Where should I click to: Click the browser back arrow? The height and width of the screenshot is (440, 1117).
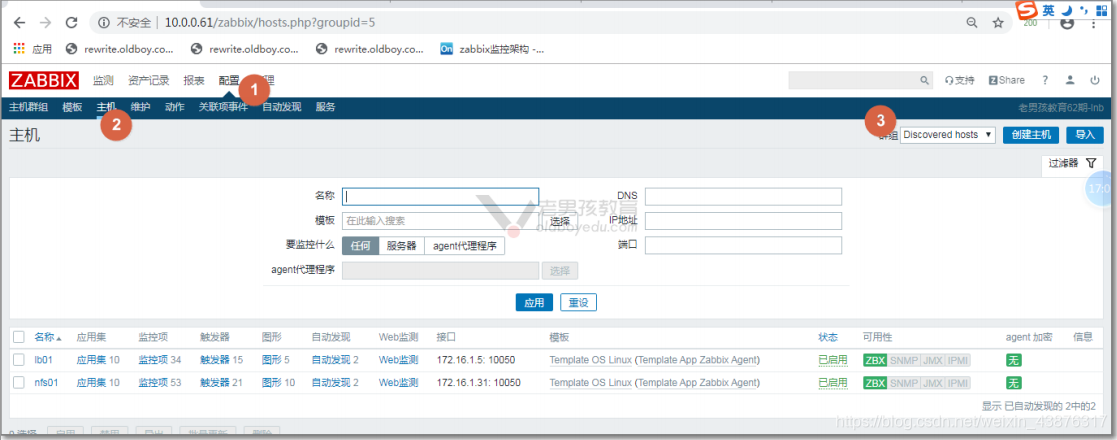coord(19,23)
